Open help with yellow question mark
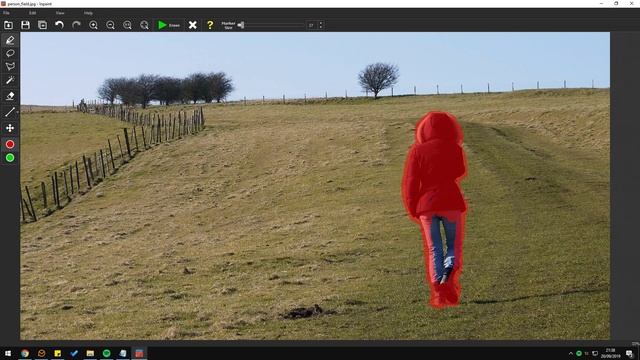Screen dimensions: 640x360 point(210,25)
